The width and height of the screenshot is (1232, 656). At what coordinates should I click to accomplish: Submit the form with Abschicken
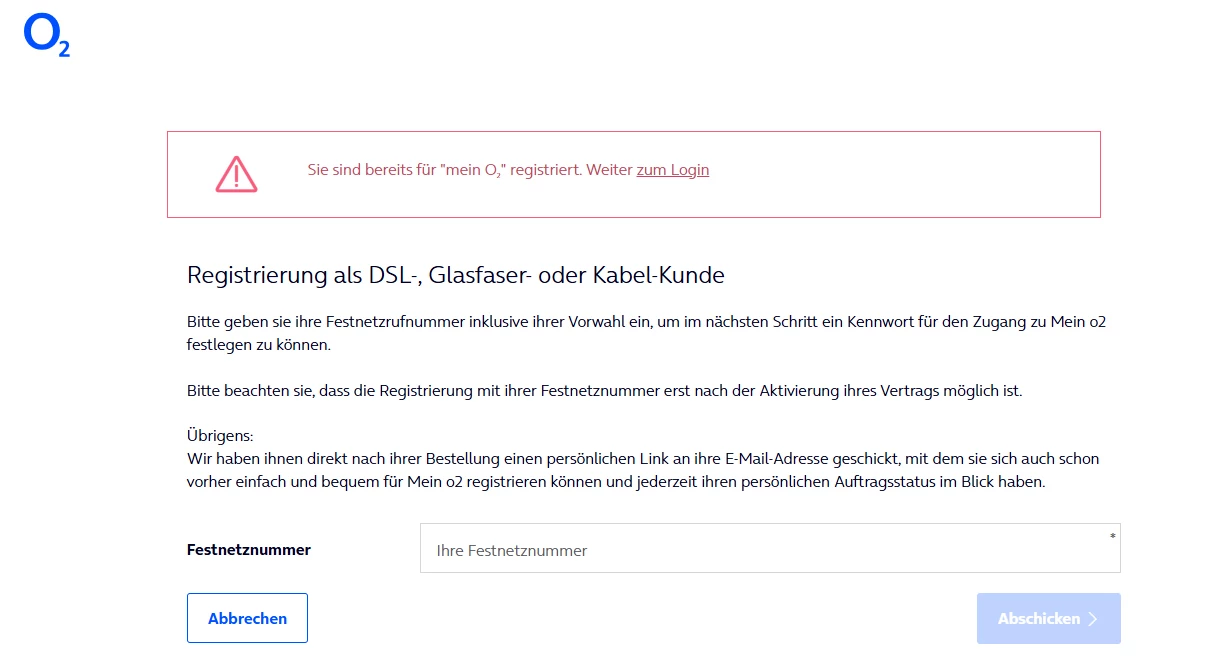[x=1048, y=618]
